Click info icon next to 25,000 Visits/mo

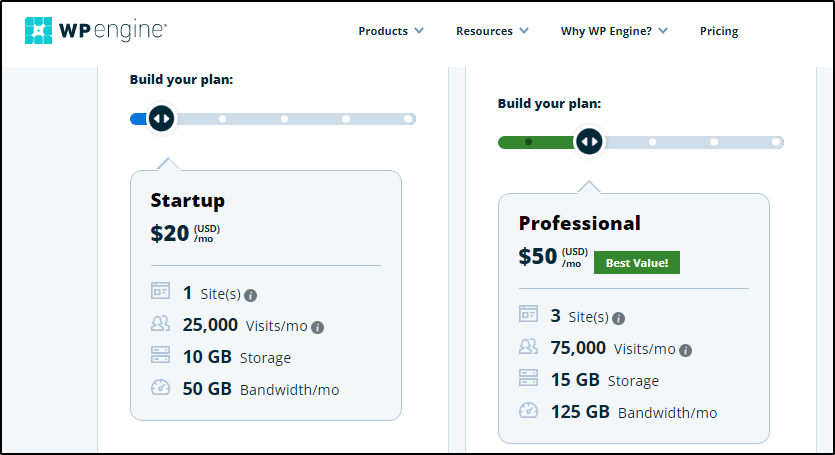[x=317, y=327]
